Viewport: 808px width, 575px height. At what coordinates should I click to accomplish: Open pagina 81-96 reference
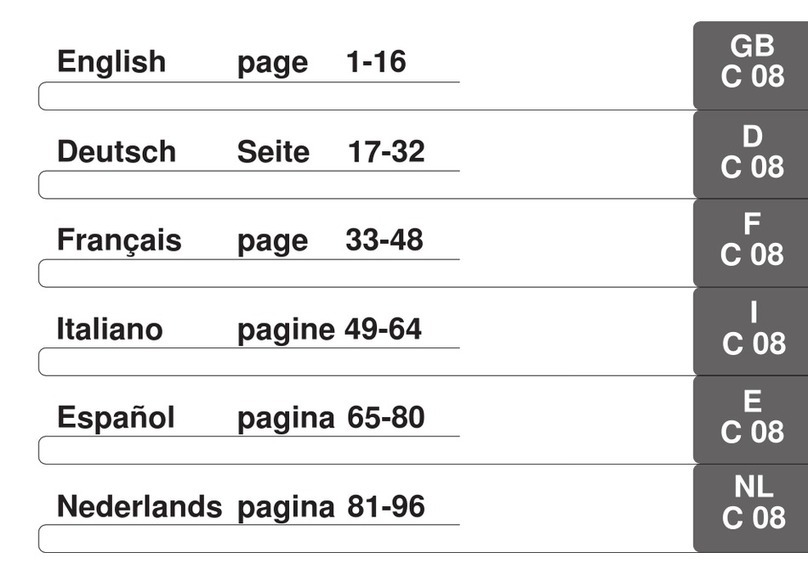pyautogui.click(x=331, y=506)
